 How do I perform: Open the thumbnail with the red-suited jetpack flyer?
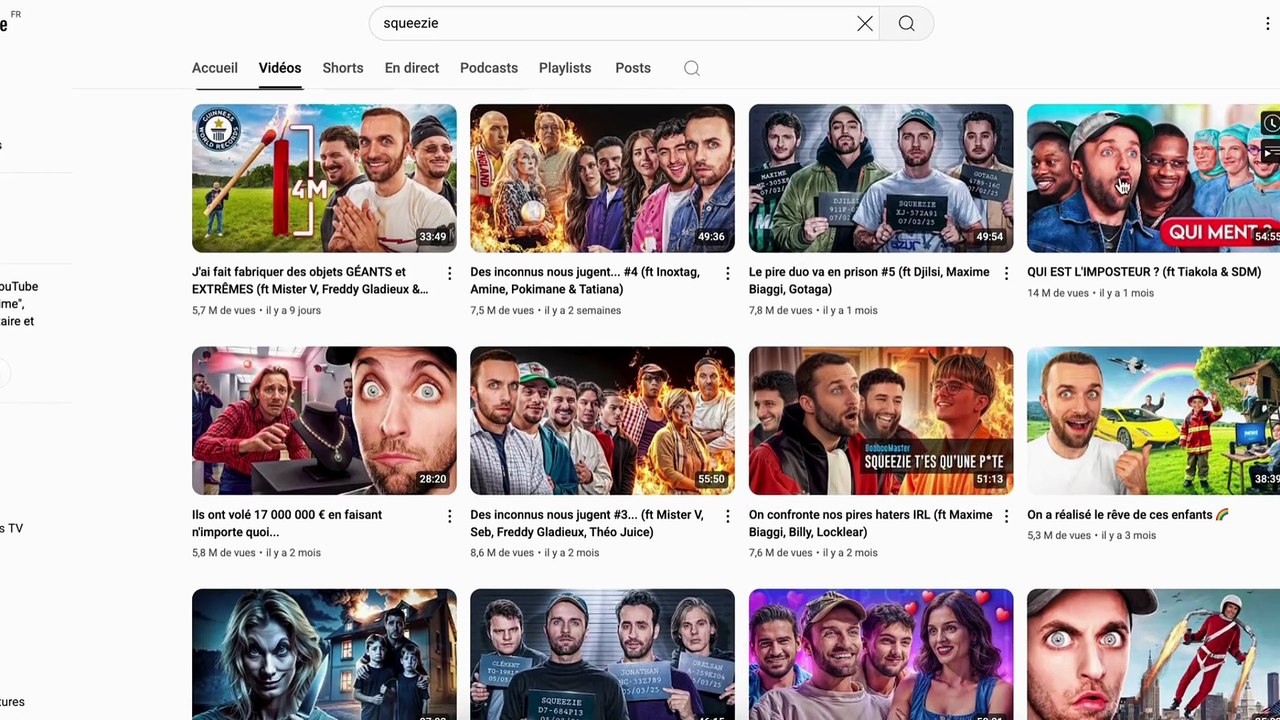(x=1153, y=654)
